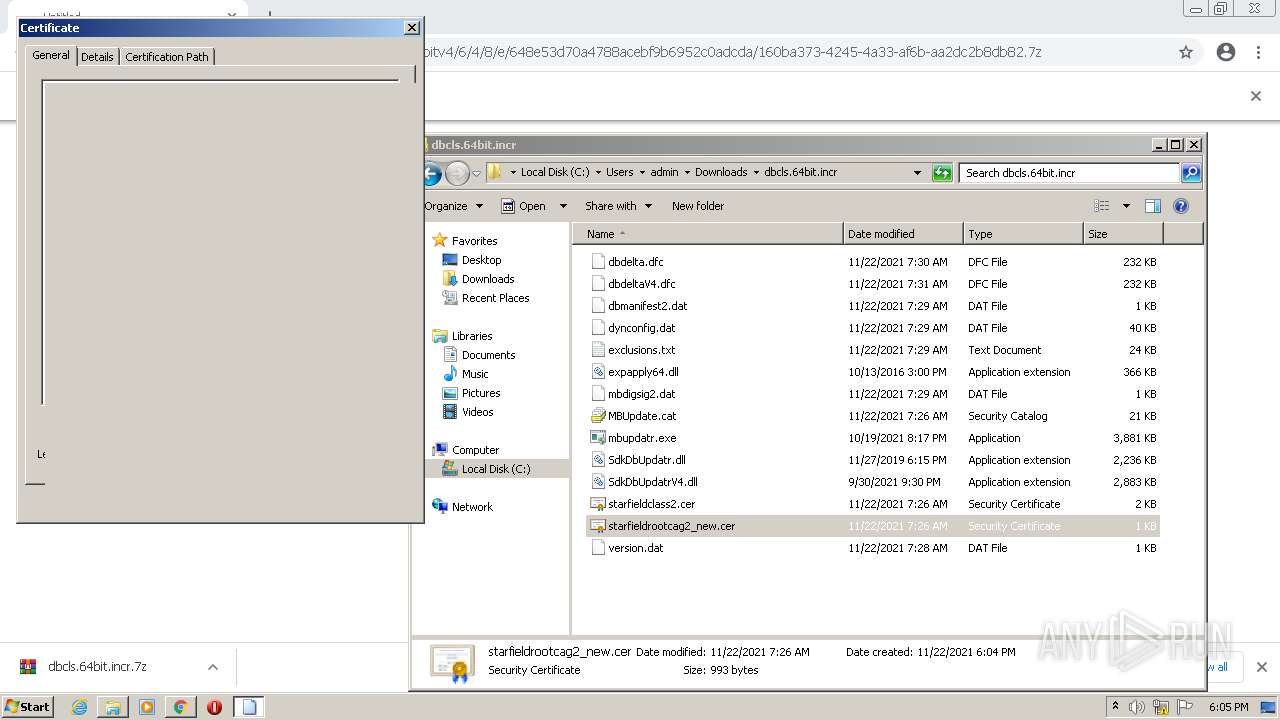Select SdkDbUpdatrV4.dll file icon
This screenshot has width=1280, height=720.
598,482
